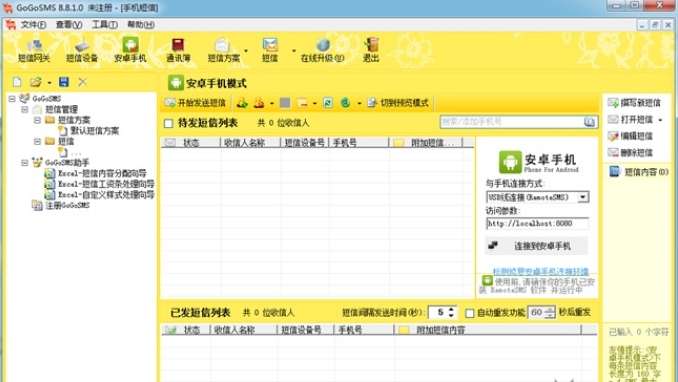Click the 60 seconds resend stepper arrows
This screenshot has width=678, height=382.
550,312
